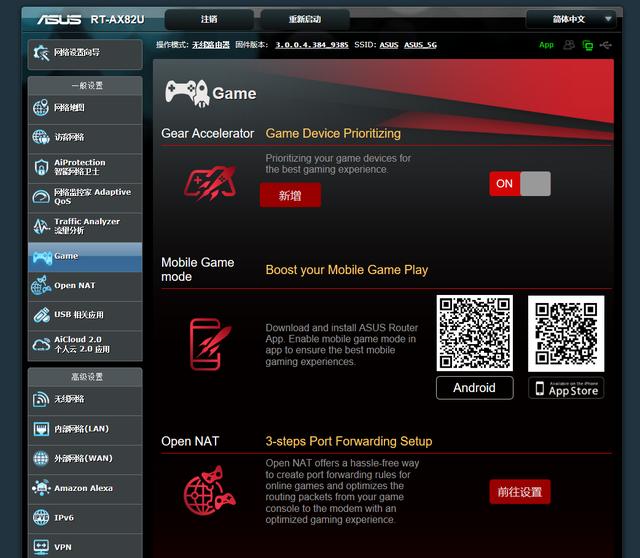The image size is (640, 558).
Task: Click the App Store QR code image
Action: click(x=566, y=334)
